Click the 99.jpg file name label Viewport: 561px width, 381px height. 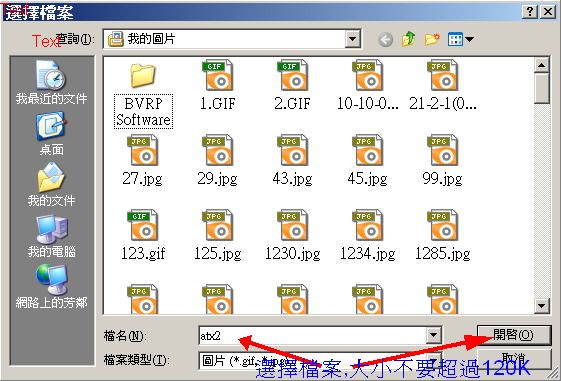(443, 179)
